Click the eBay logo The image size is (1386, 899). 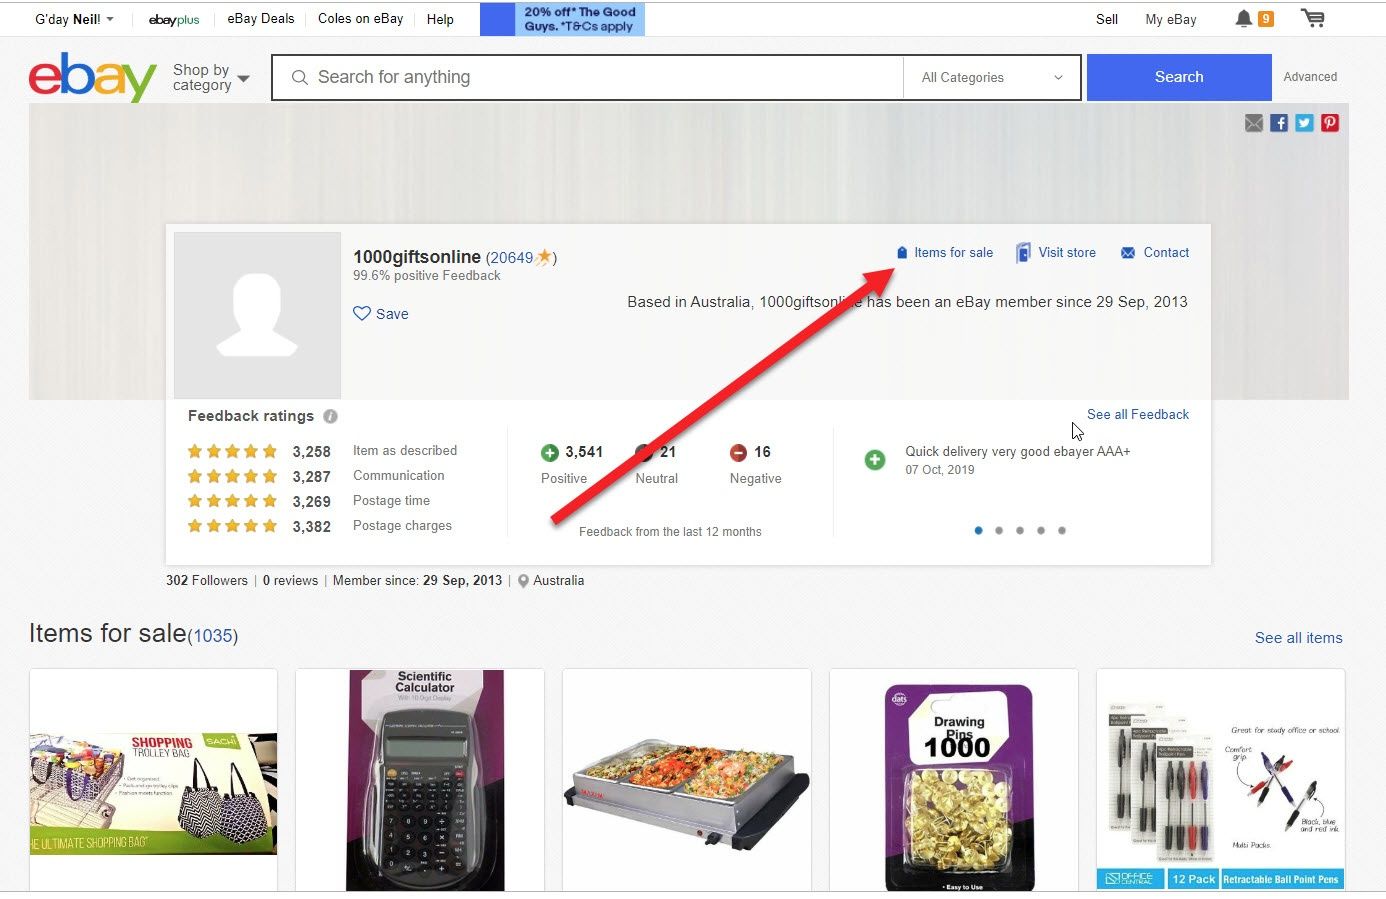92,77
